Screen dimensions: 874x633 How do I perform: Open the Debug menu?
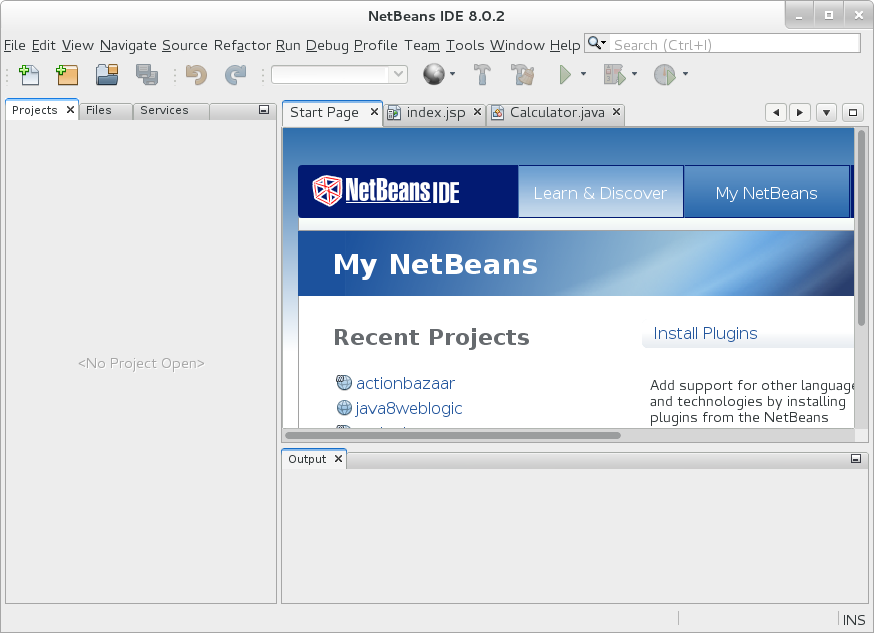[327, 45]
